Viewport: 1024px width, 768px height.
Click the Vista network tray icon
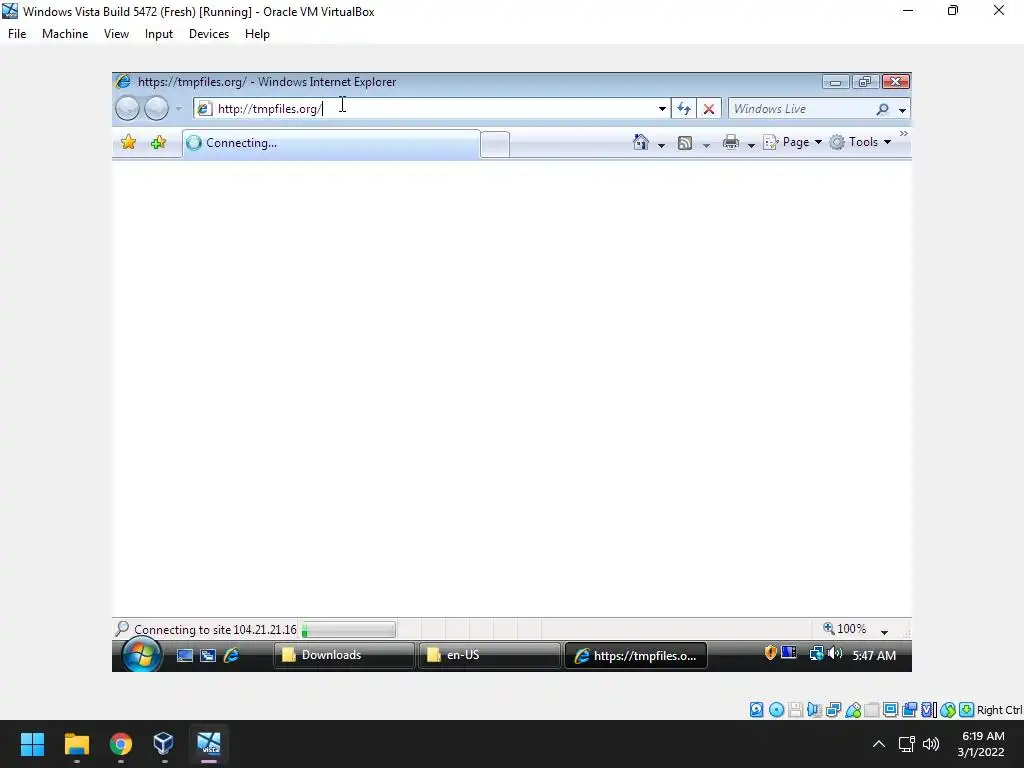(x=816, y=653)
